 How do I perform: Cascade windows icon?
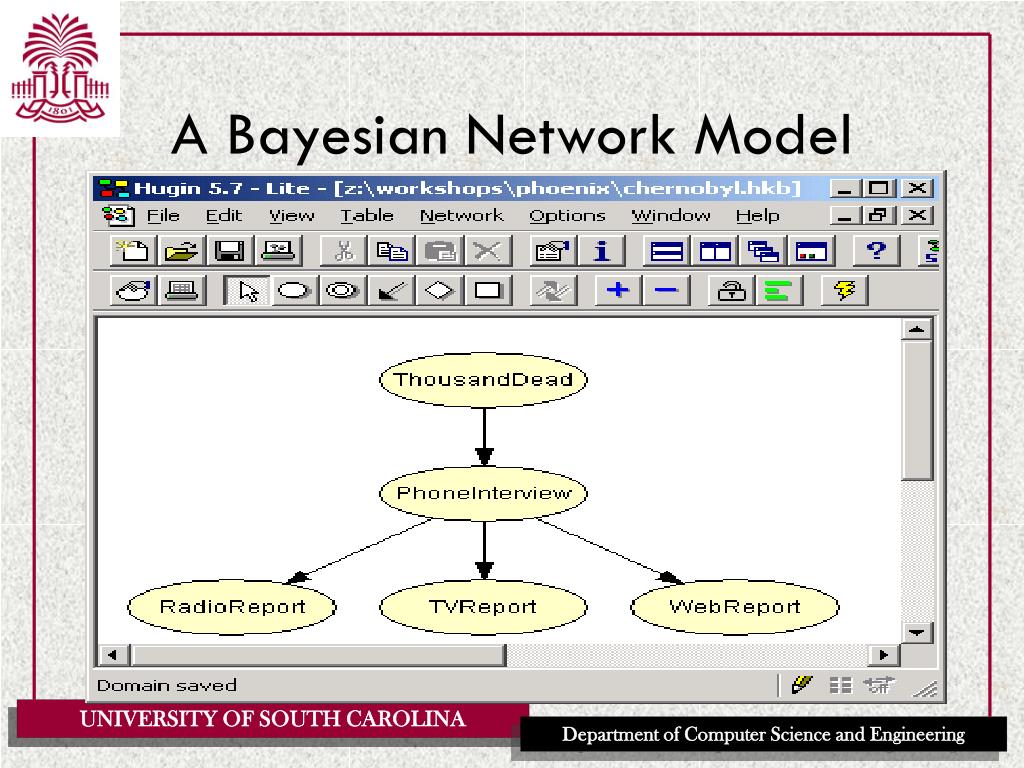(x=763, y=251)
